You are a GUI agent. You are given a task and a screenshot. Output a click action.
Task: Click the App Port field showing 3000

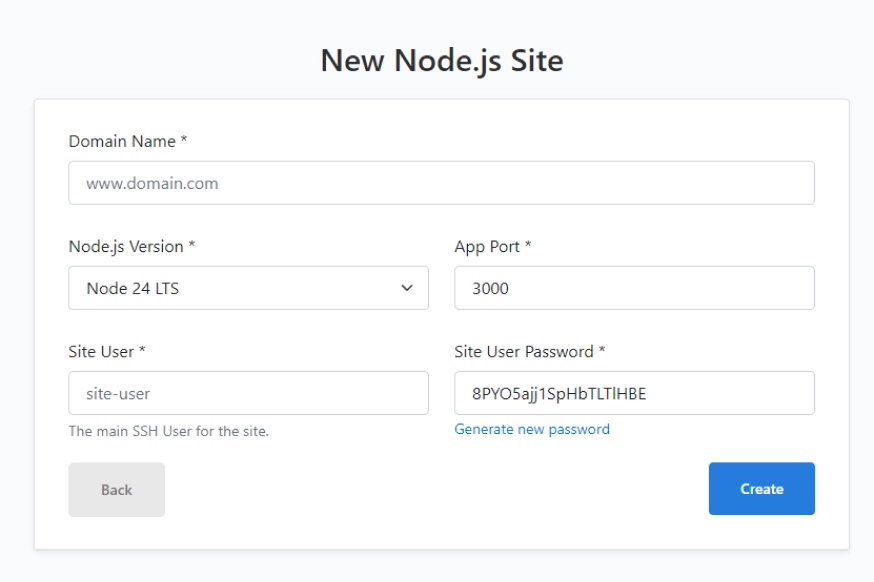pyautogui.click(x=634, y=288)
